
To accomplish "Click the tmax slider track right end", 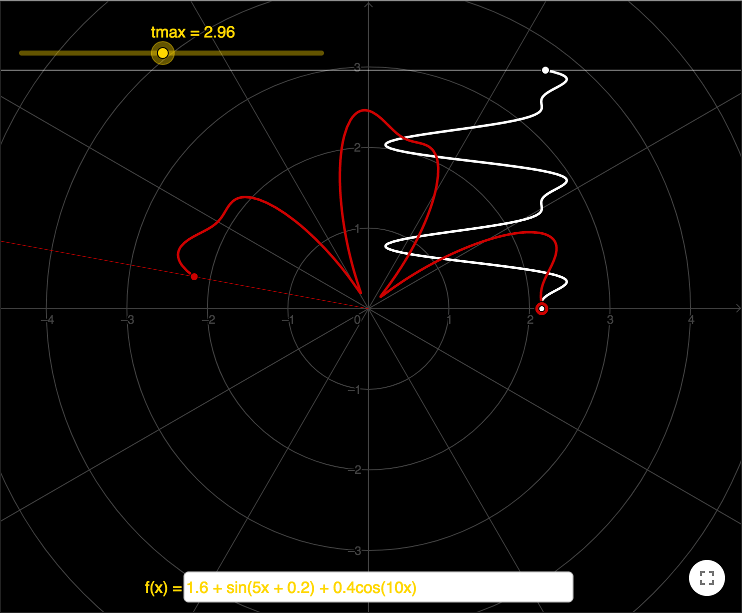I will [321, 53].
